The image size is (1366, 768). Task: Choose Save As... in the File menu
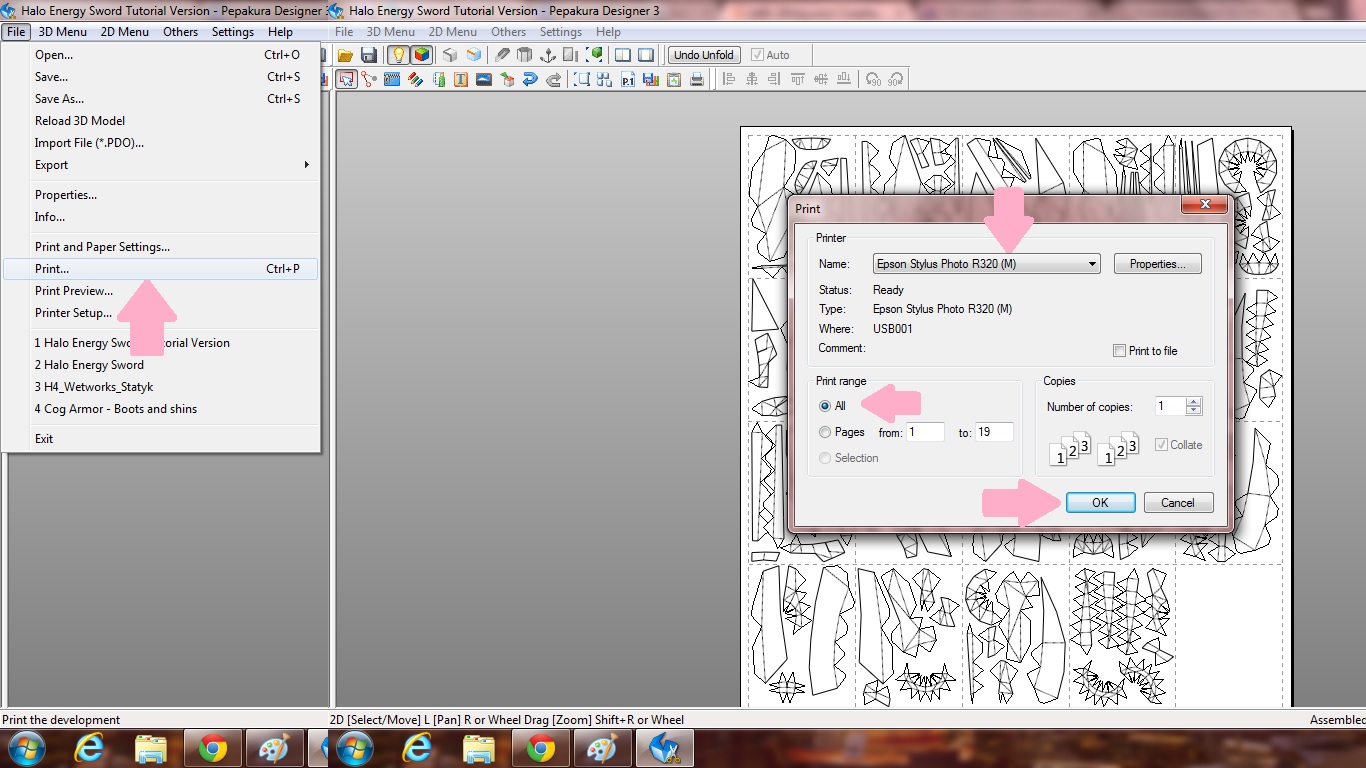[160, 99]
